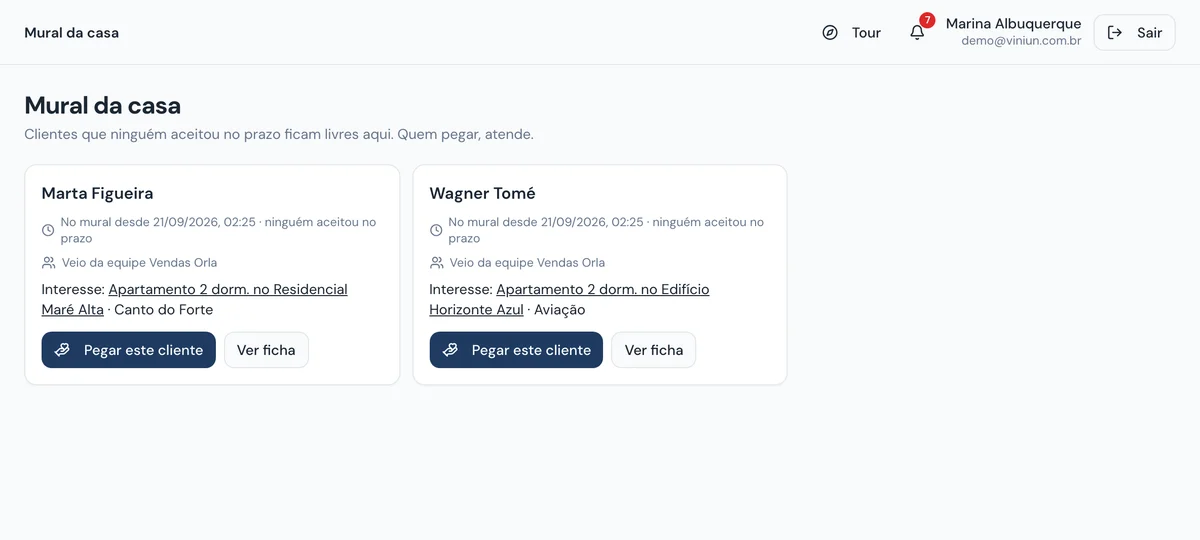Click Mural da casa in top bar
This screenshot has width=1200, height=540.
point(72,33)
